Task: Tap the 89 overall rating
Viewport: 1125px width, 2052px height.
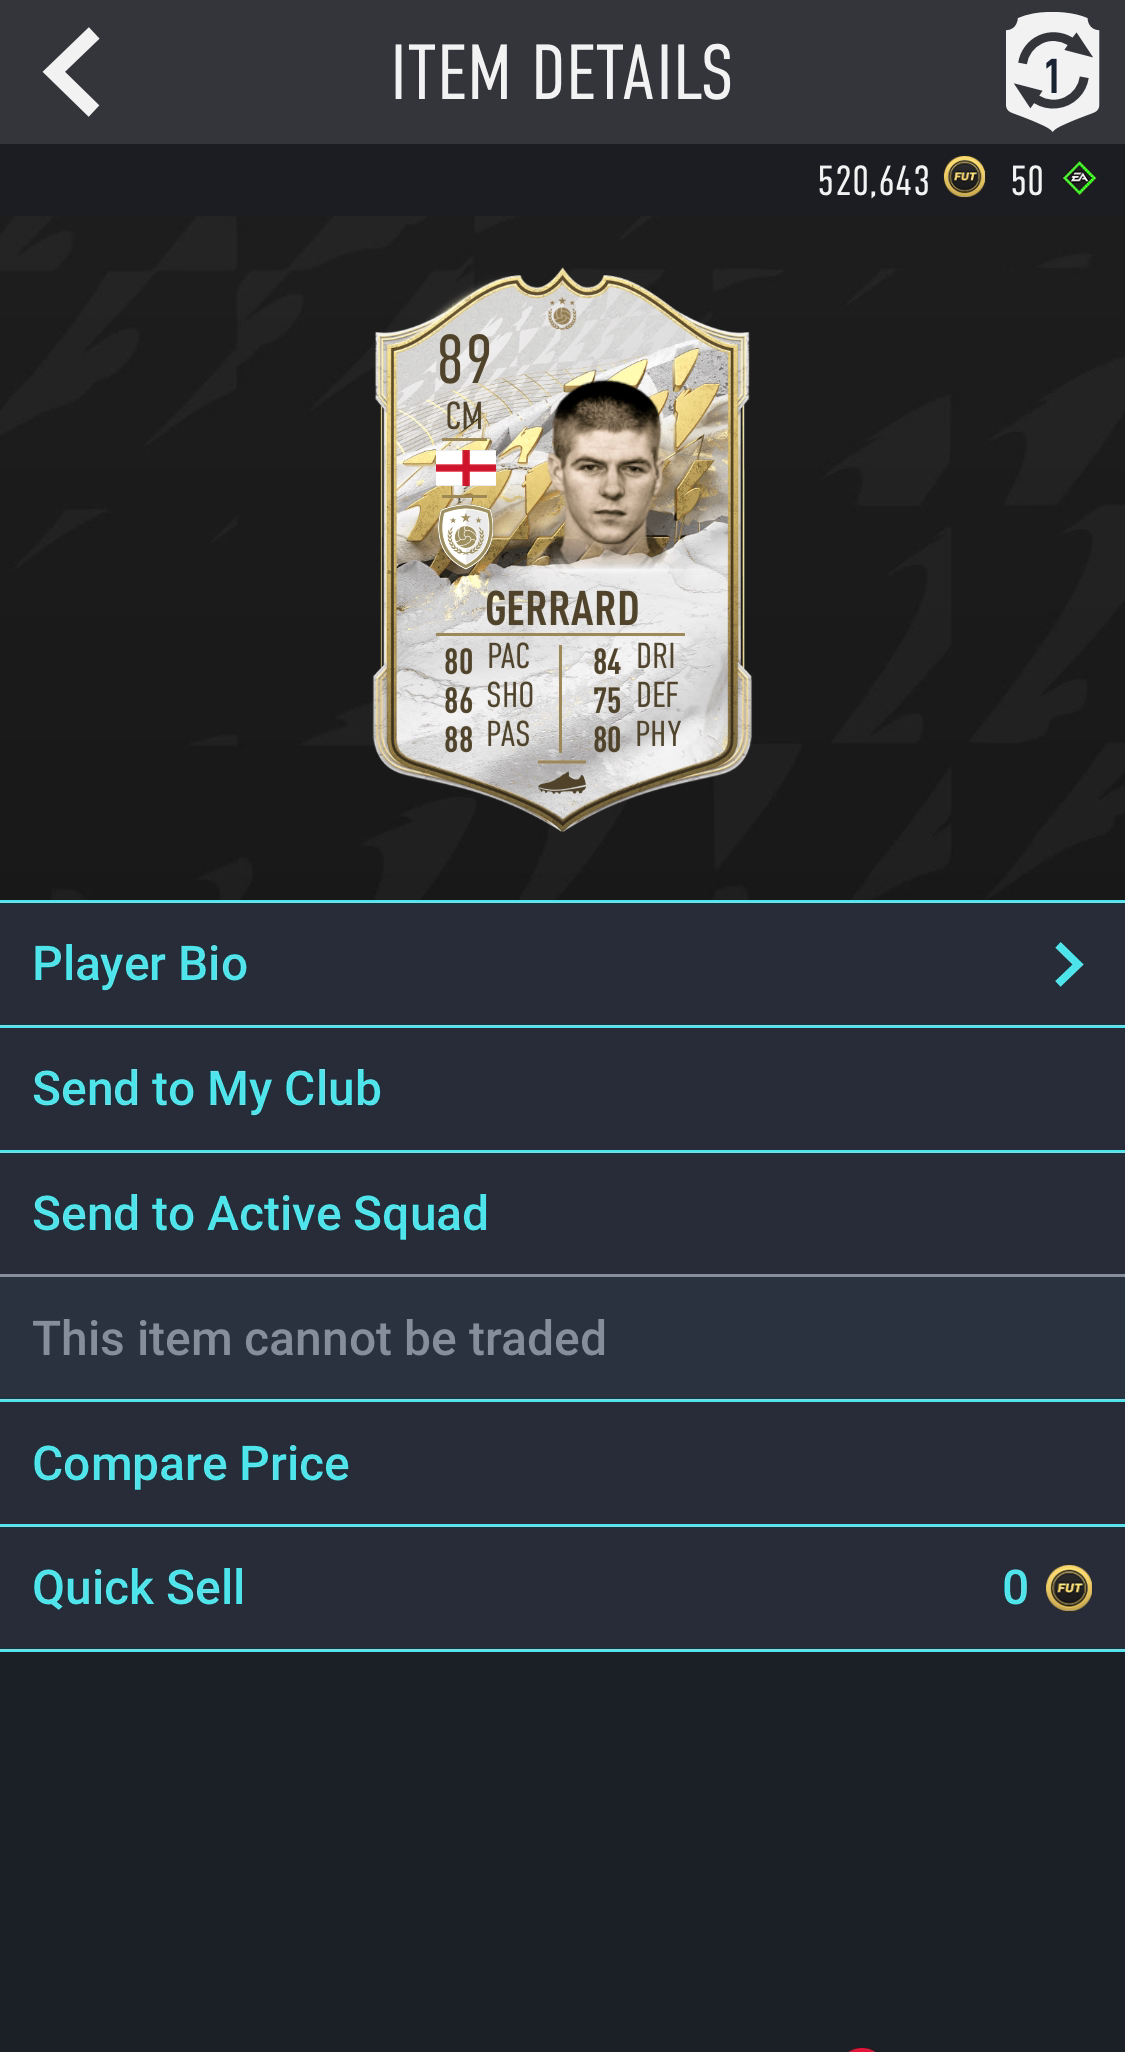Action: click(x=464, y=360)
